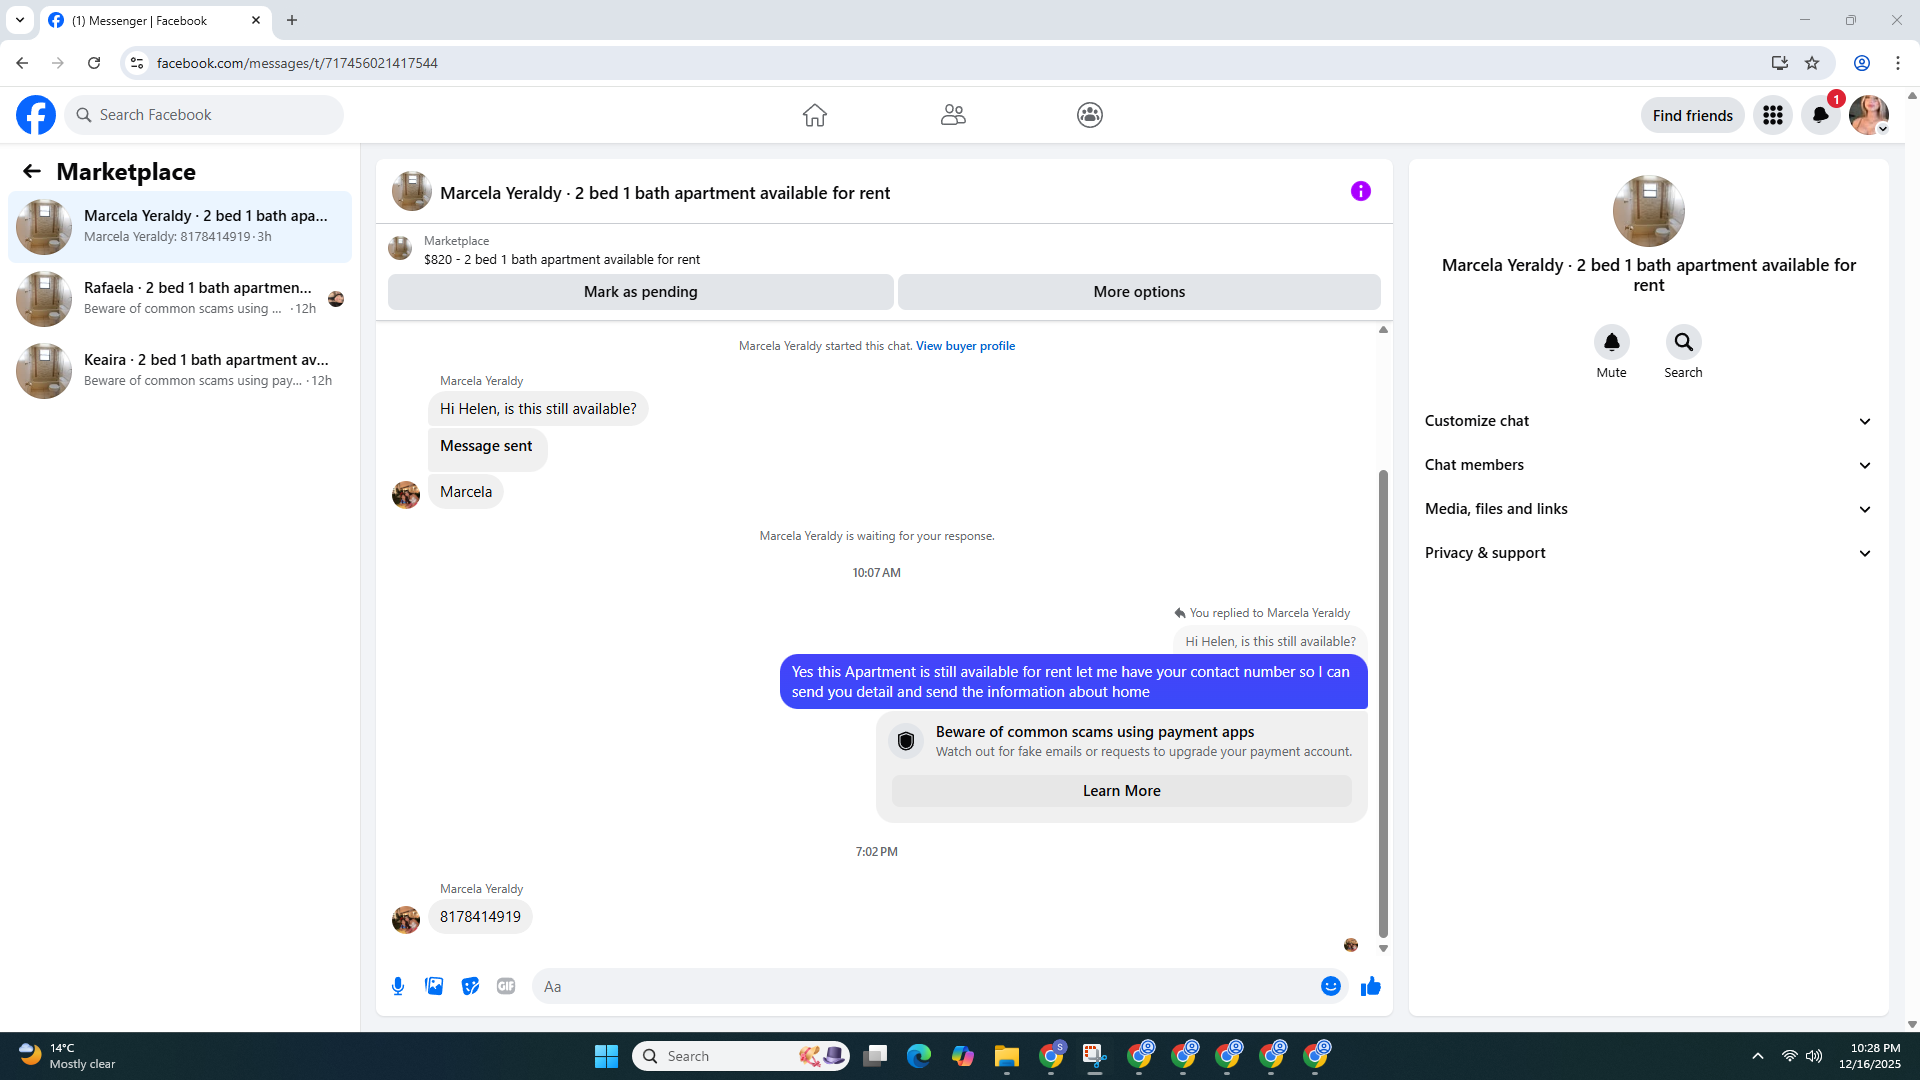This screenshot has width=1920, height=1080.
Task: Click the Facebook logo icon
Action: [36, 115]
